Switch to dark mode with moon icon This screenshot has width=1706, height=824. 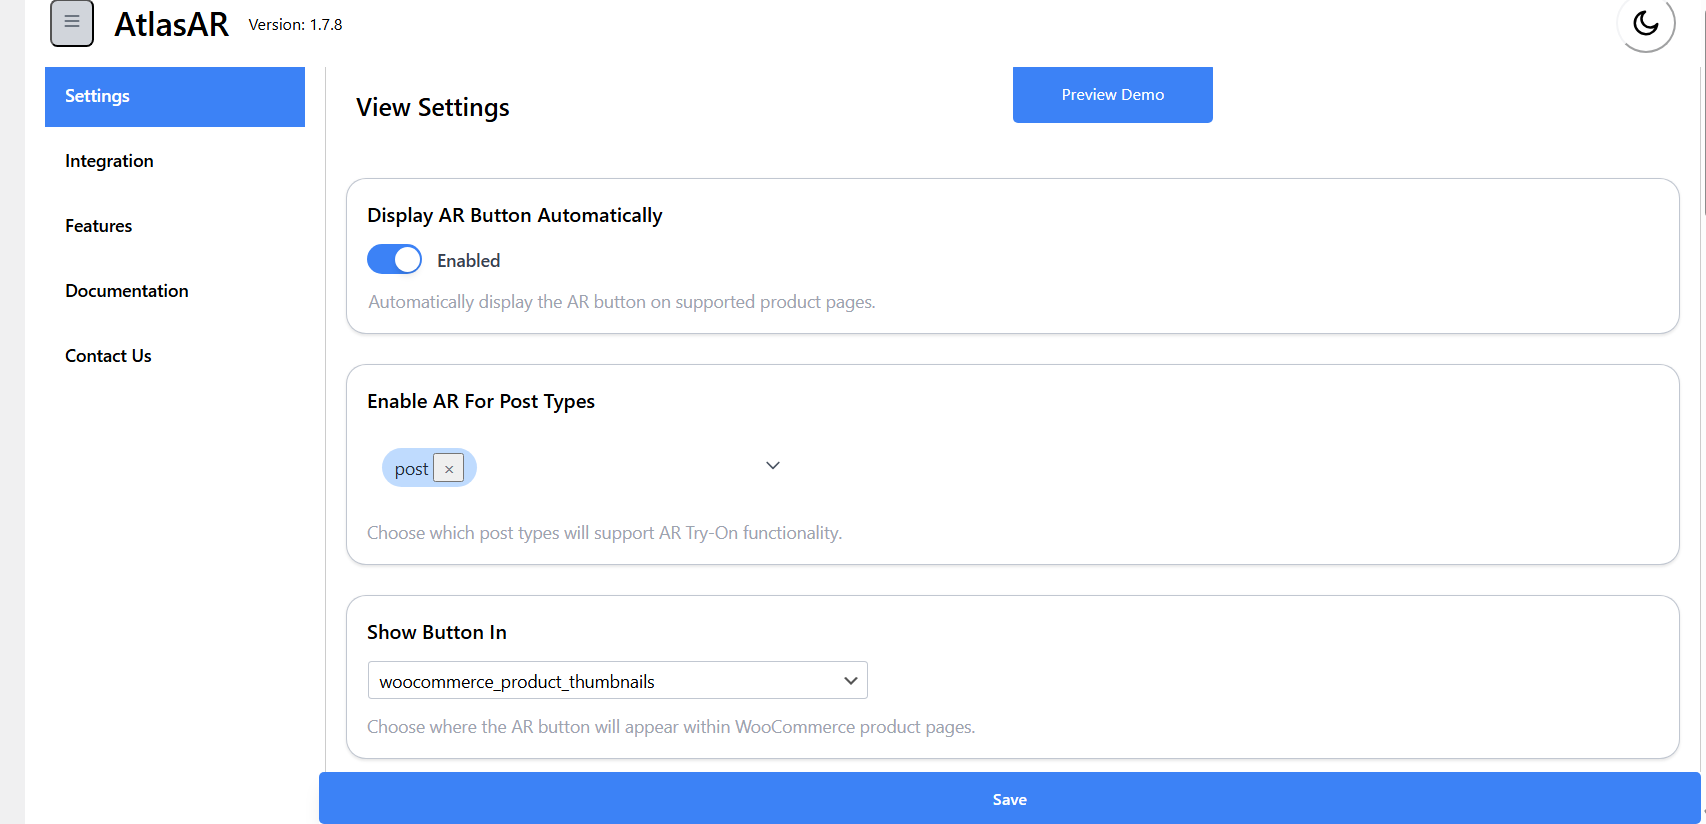(1645, 23)
